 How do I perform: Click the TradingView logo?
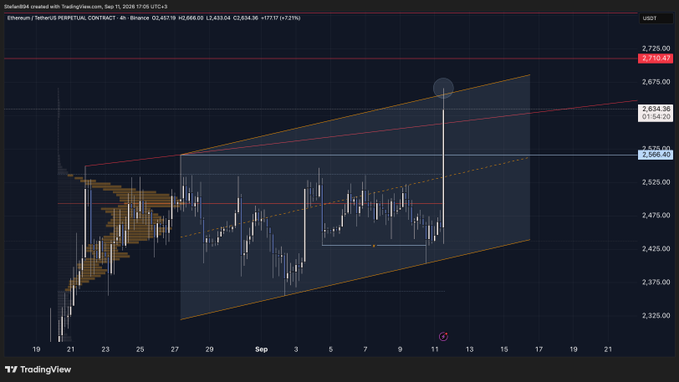[38, 369]
